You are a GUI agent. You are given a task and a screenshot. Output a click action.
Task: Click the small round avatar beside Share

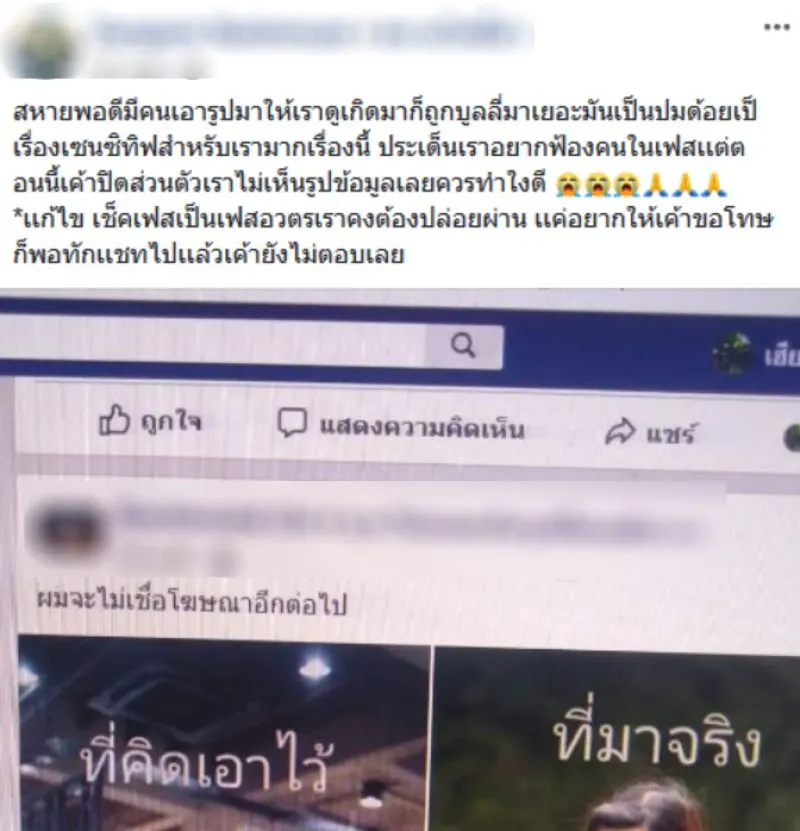792,438
